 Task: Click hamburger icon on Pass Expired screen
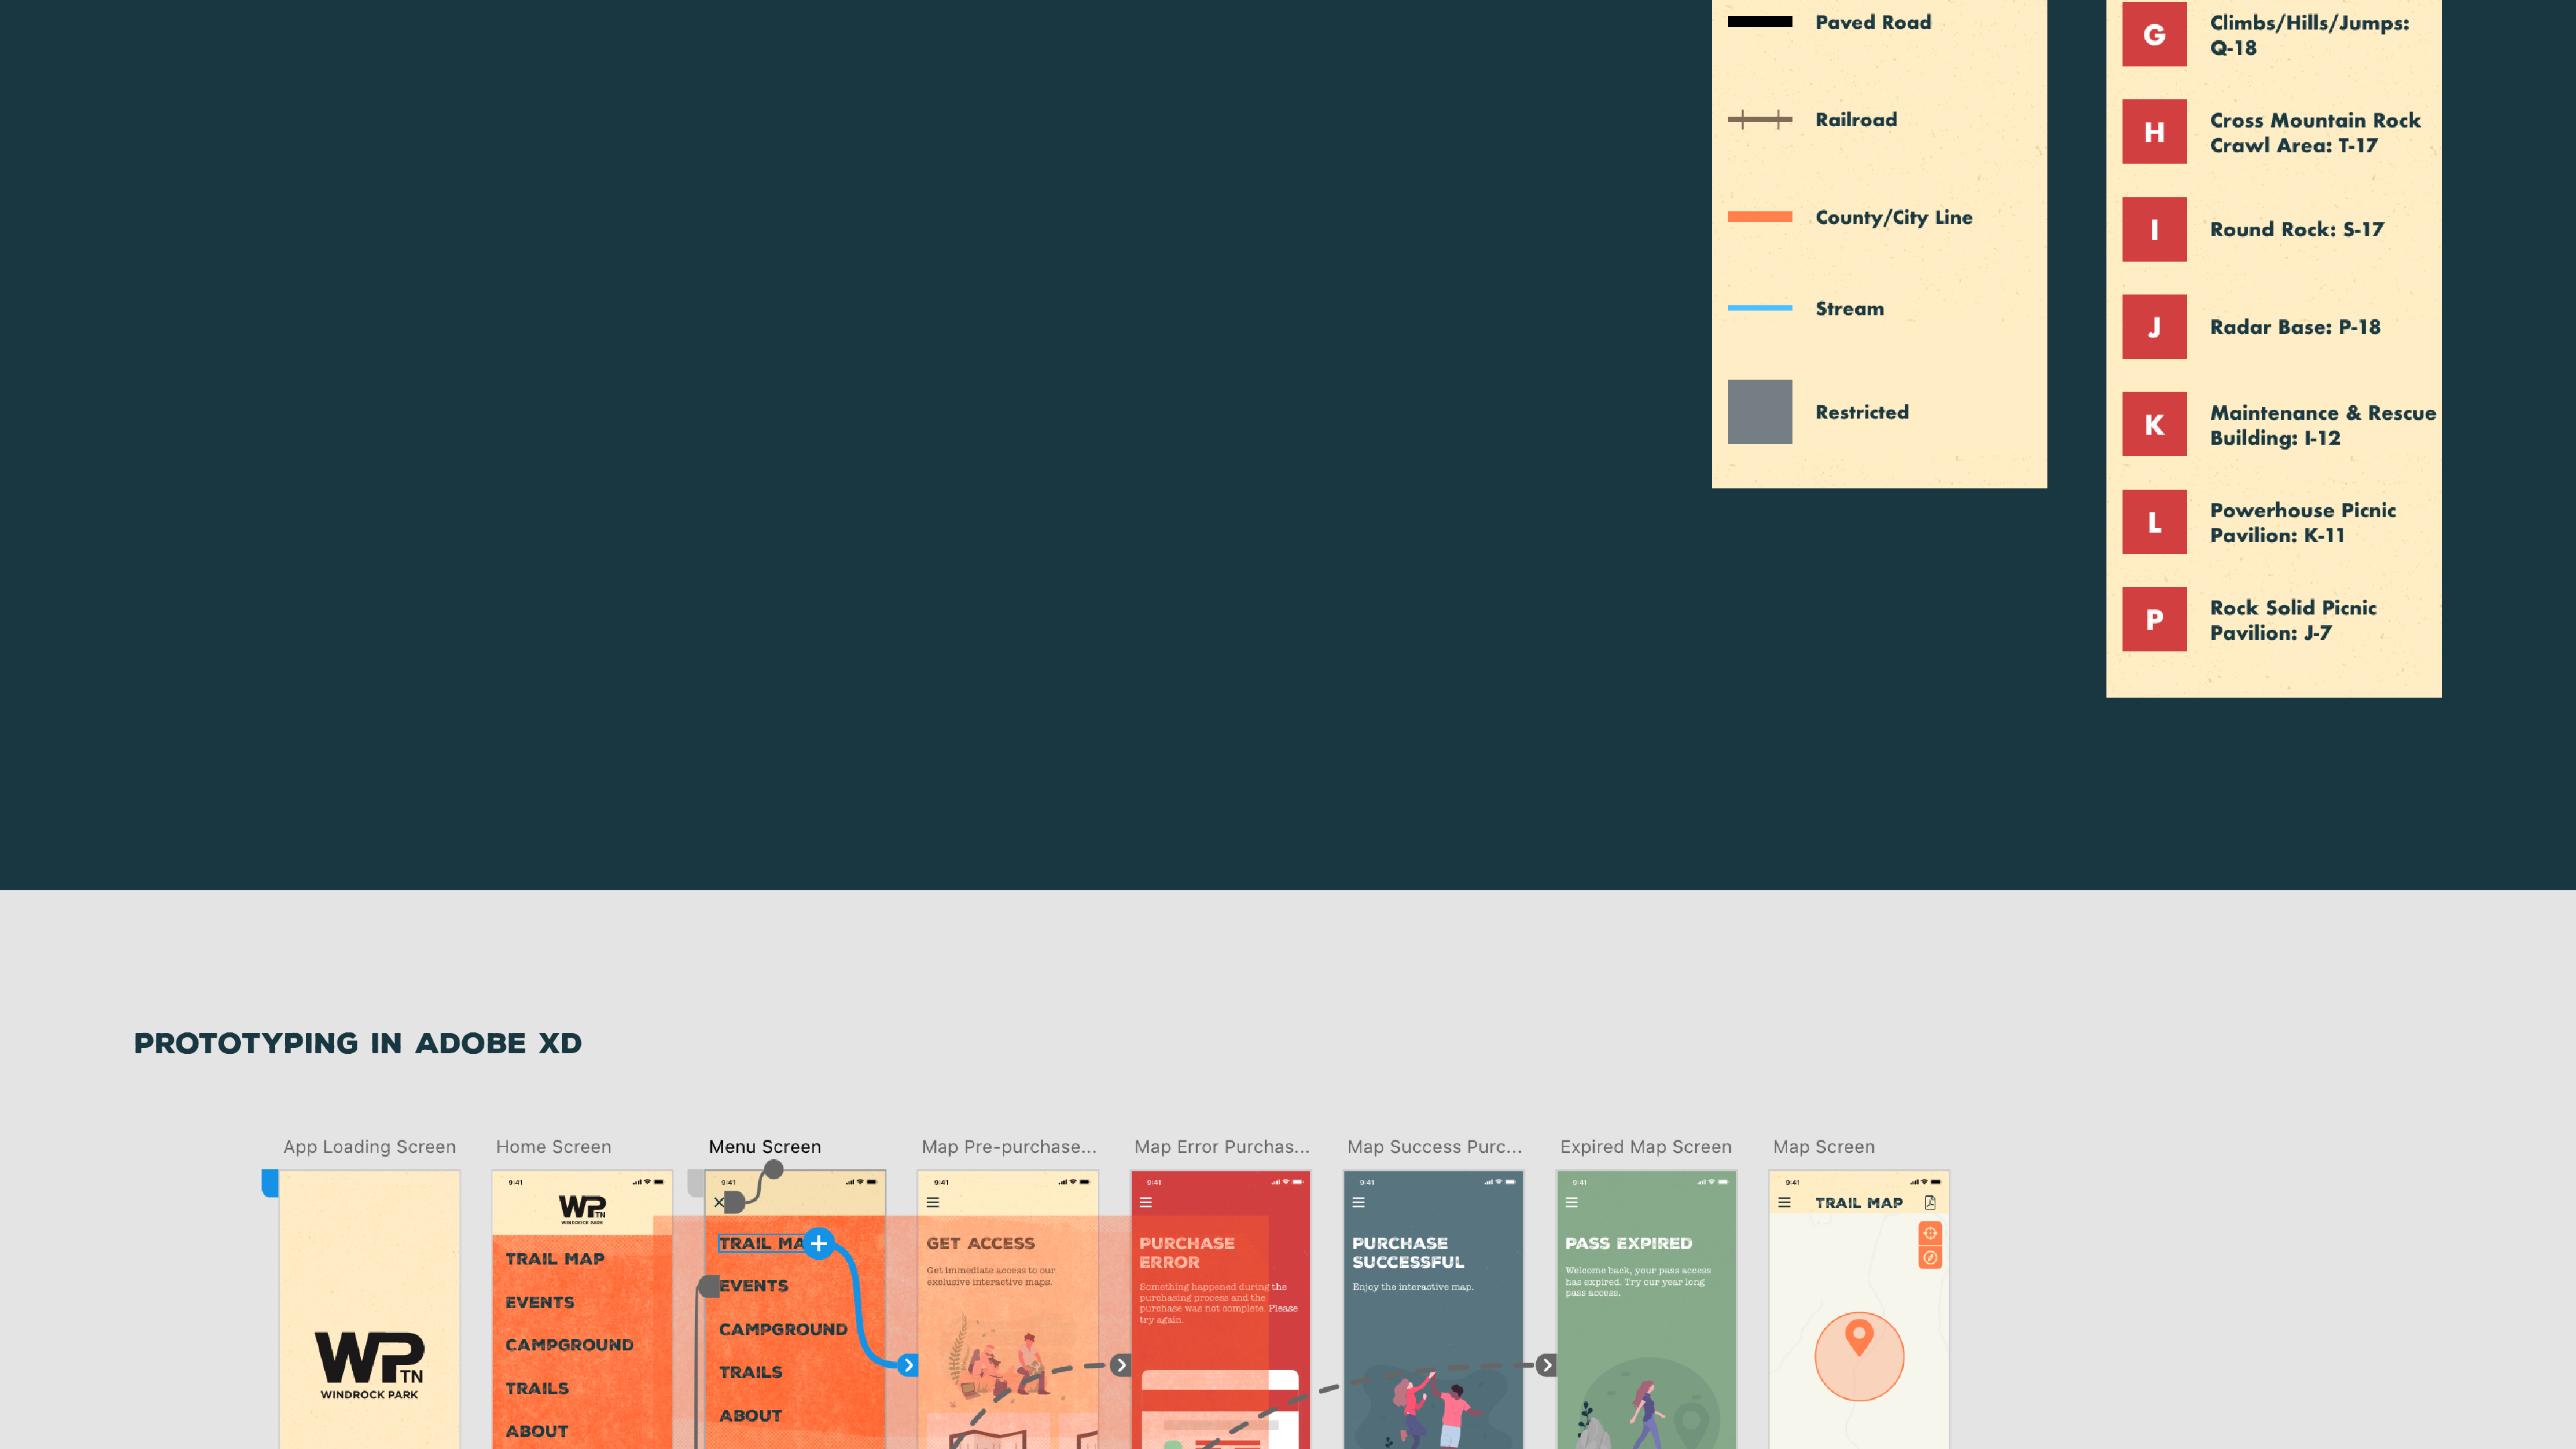pos(1571,1202)
